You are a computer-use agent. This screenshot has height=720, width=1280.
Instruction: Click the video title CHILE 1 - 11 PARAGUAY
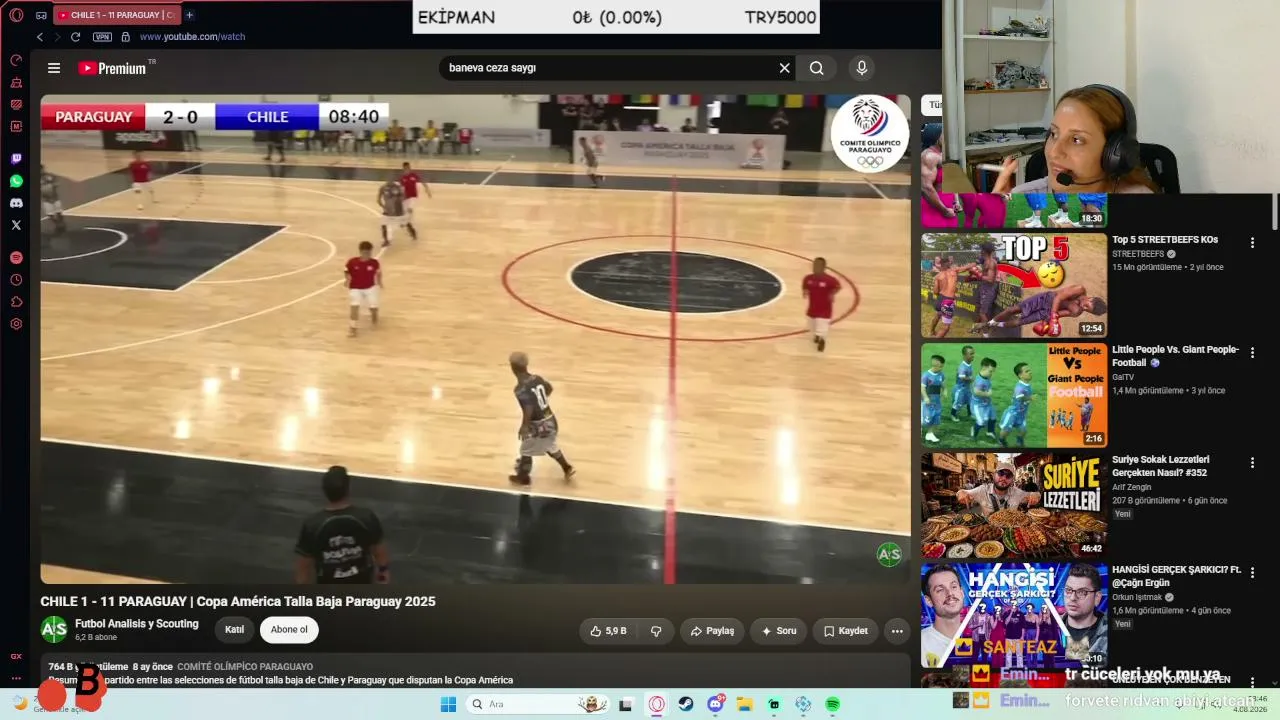(238, 601)
